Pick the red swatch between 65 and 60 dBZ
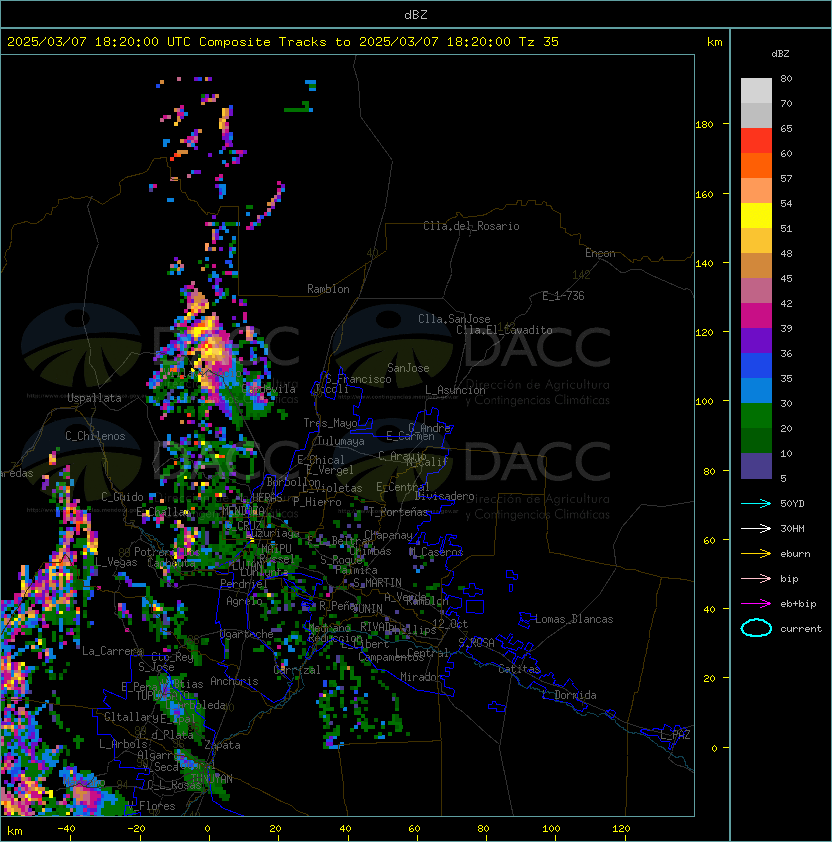The width and height of the screenshot is (832, 842). point(756,141)
